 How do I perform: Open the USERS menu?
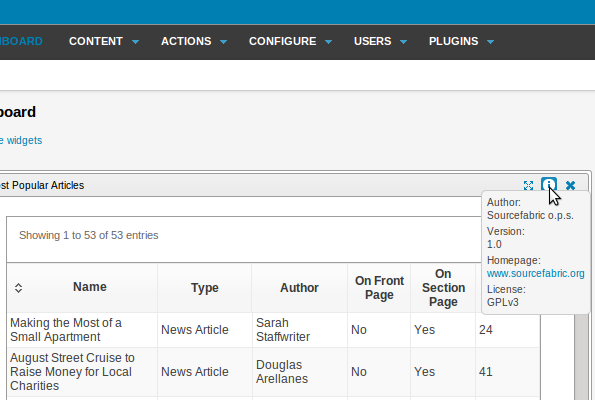point(380,41)
